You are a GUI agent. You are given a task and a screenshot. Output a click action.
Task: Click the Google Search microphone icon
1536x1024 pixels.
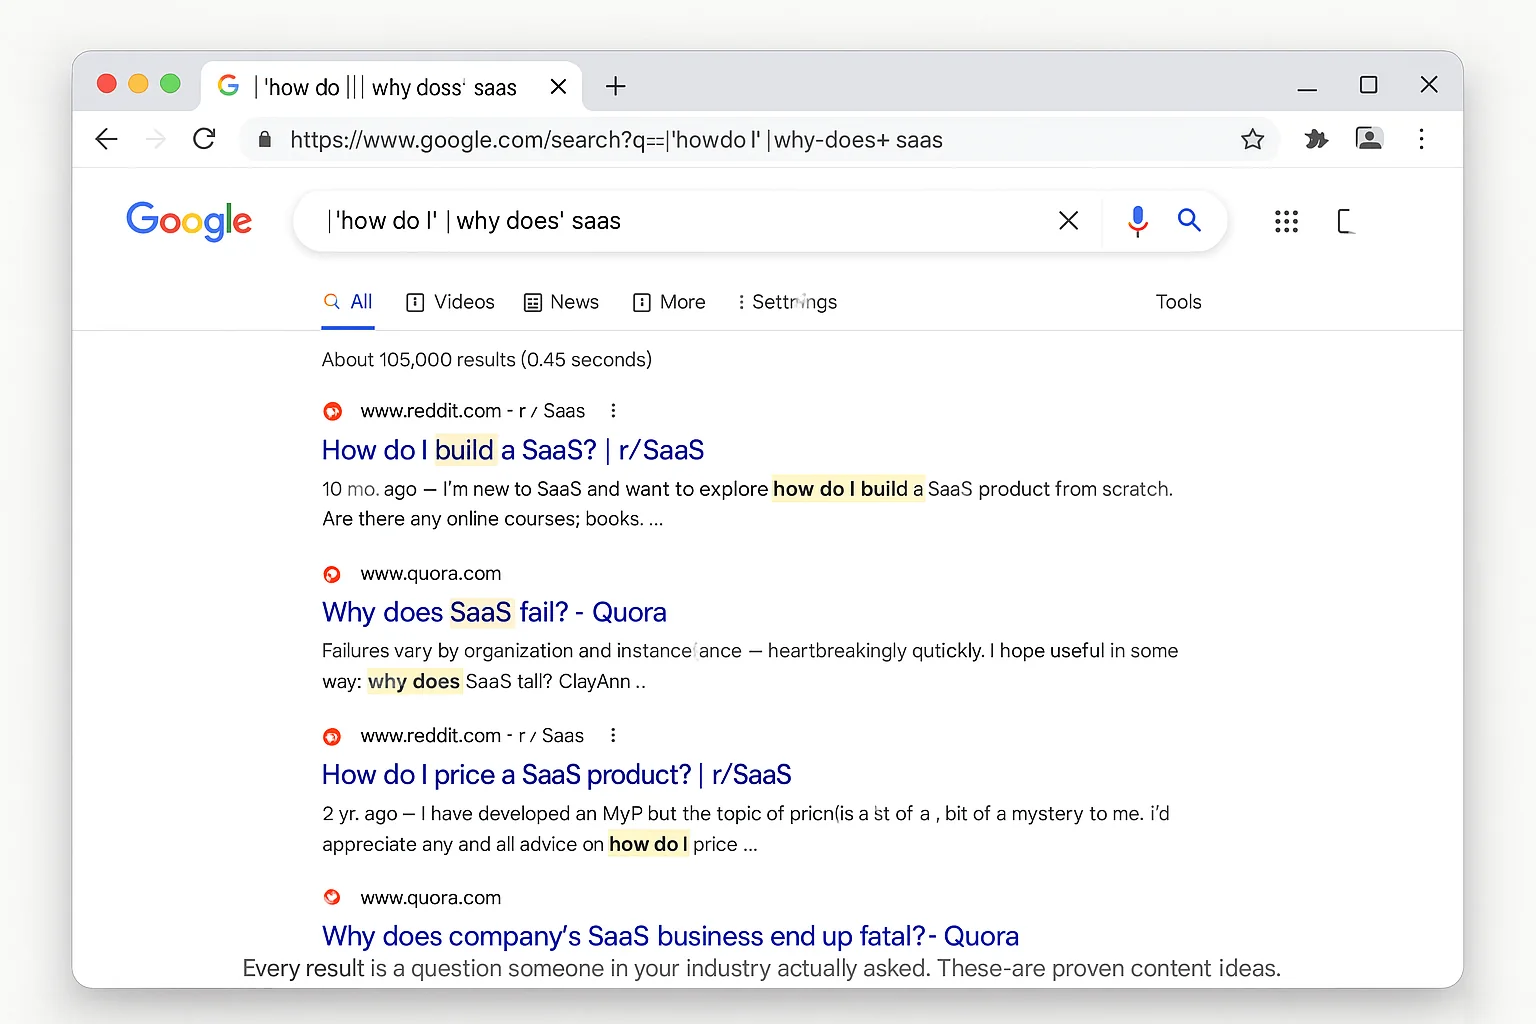[x=1137, y=220]
